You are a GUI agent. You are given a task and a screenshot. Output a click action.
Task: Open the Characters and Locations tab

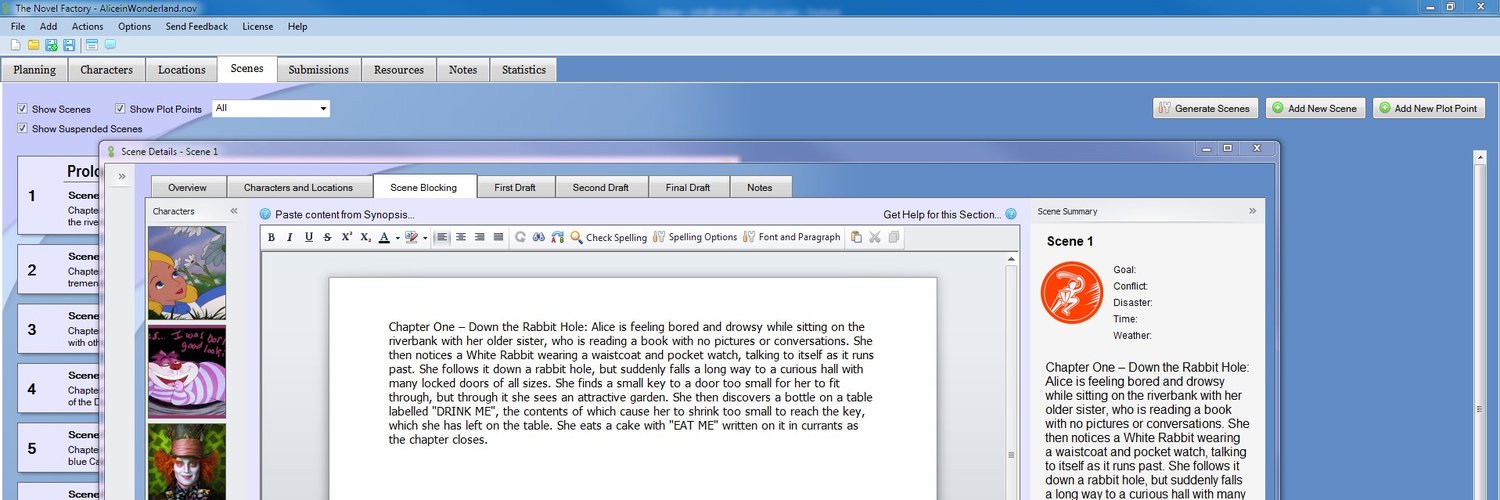tap(298, 187)
